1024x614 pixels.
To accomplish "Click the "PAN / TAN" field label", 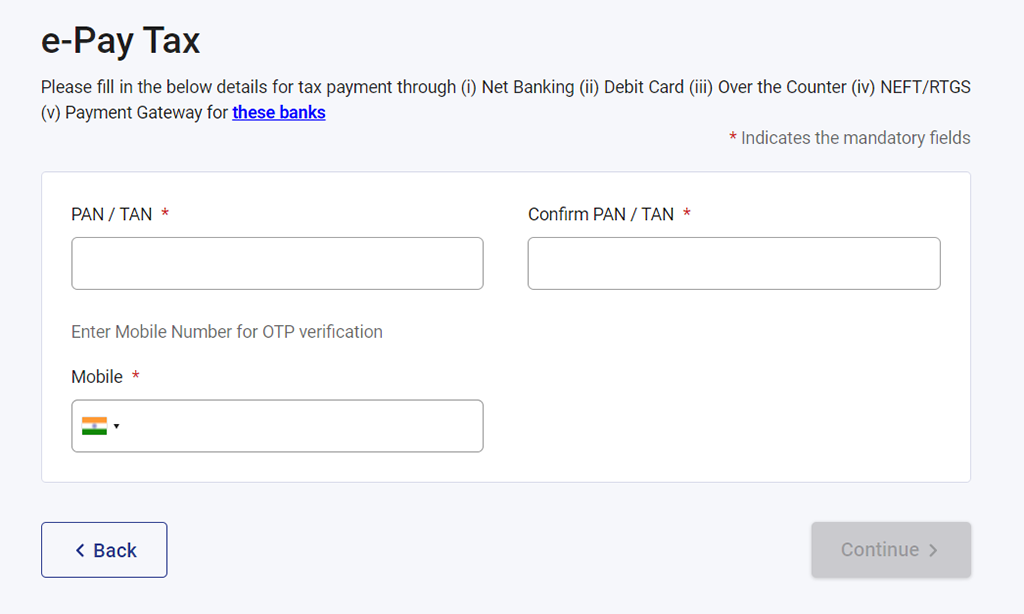I will (111, 214).
